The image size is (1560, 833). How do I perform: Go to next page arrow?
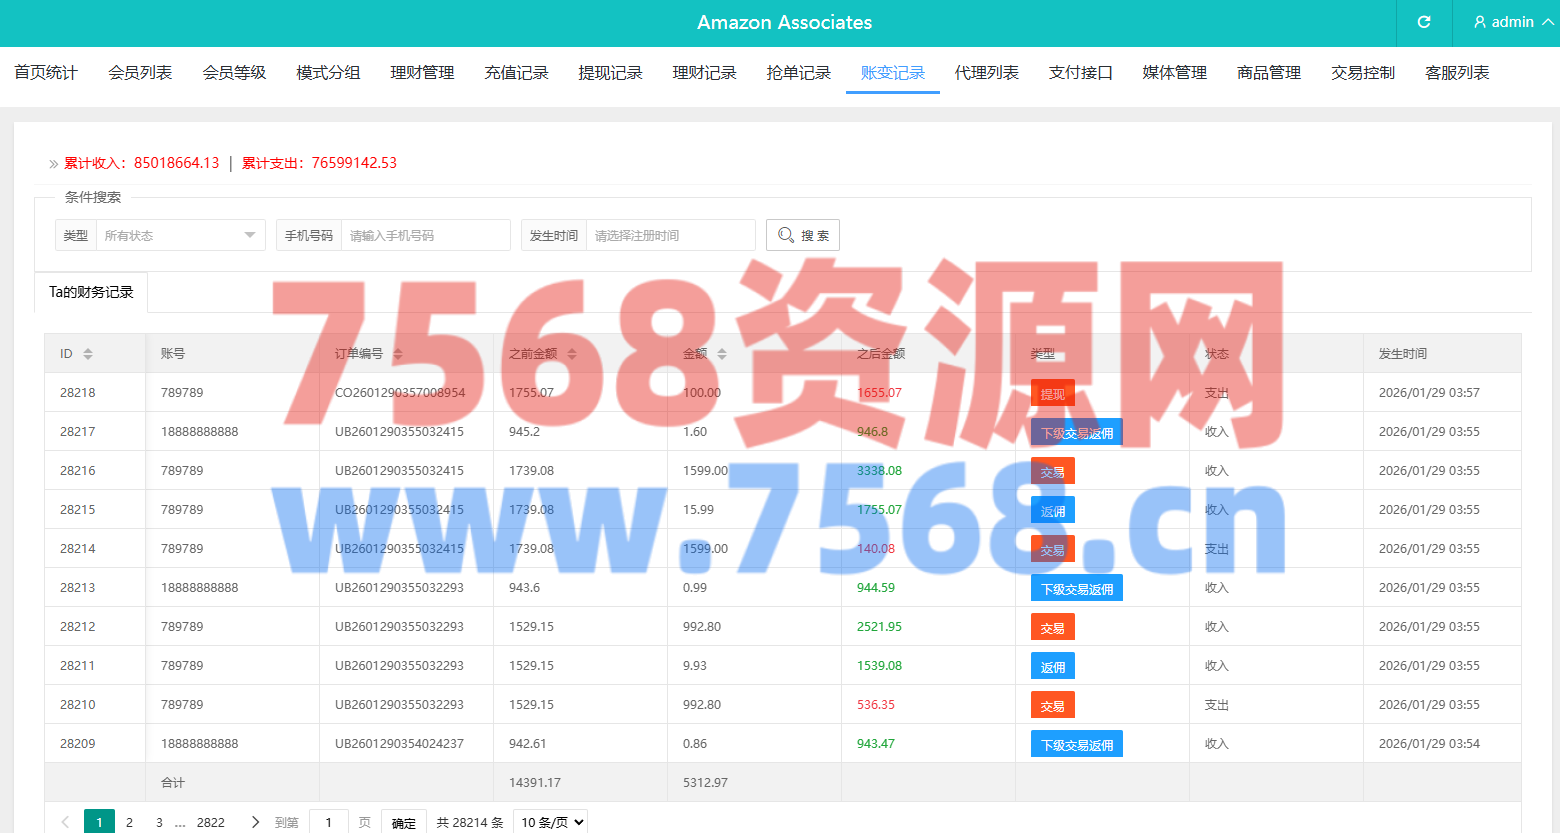[x=255, y=822]
